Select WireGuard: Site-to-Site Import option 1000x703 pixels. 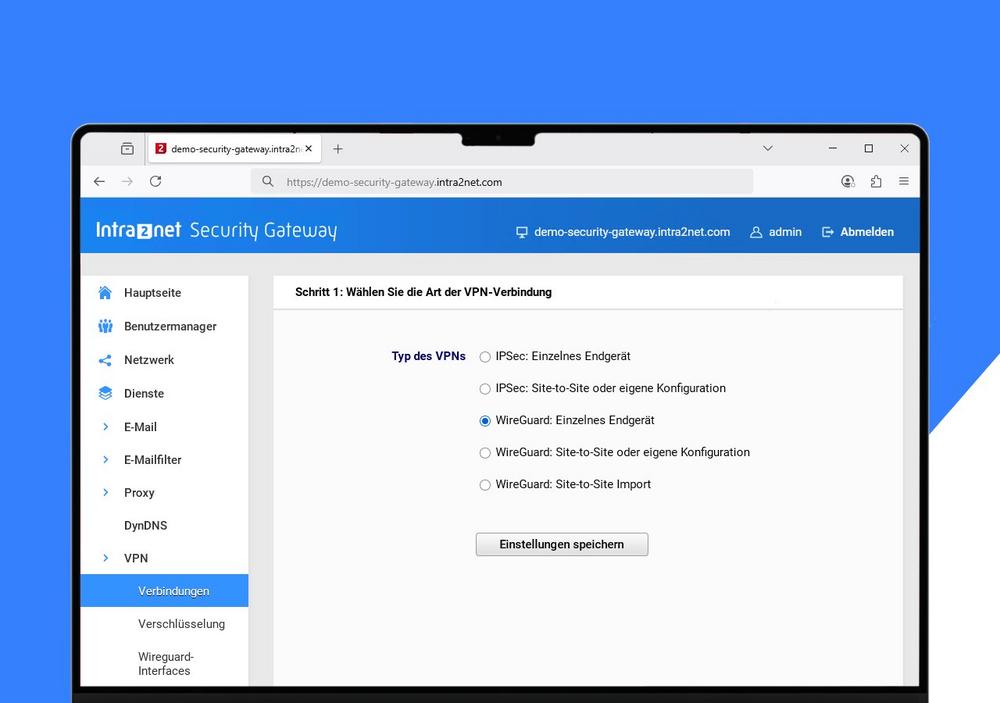coord(486,485)
